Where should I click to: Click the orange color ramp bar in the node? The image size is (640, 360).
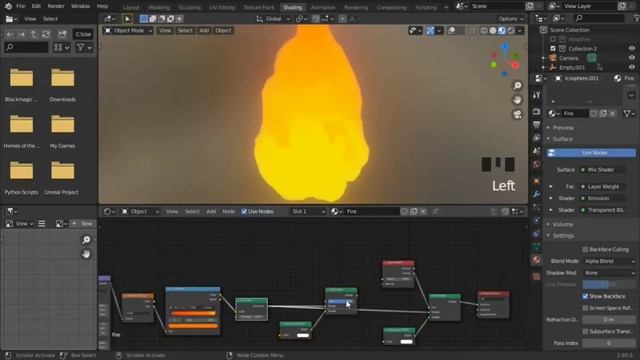point(193,313)
